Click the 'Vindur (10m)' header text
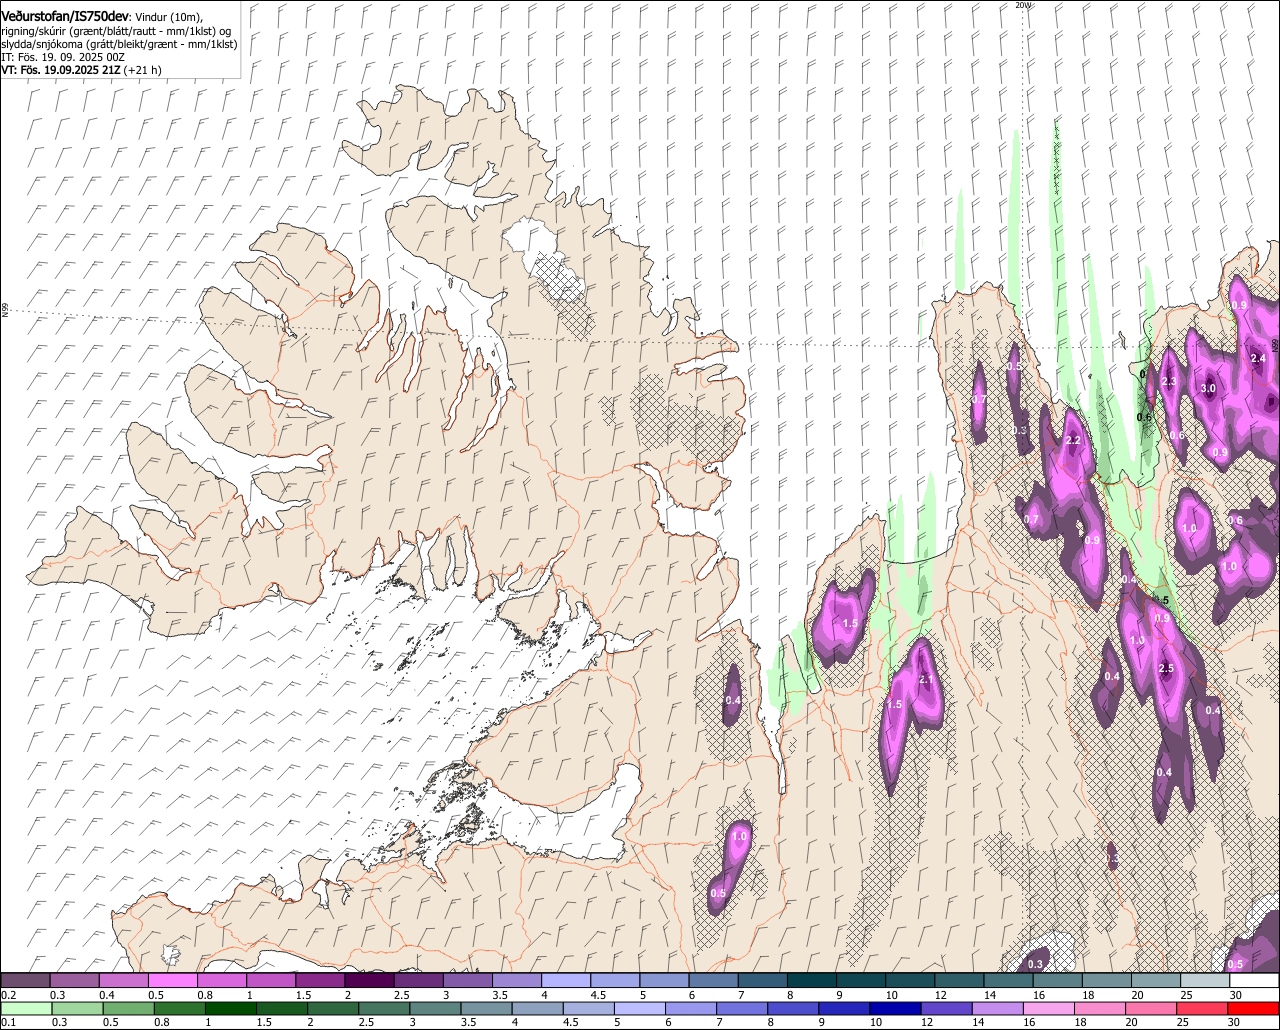The image size is (1280, 1030). 169,17
